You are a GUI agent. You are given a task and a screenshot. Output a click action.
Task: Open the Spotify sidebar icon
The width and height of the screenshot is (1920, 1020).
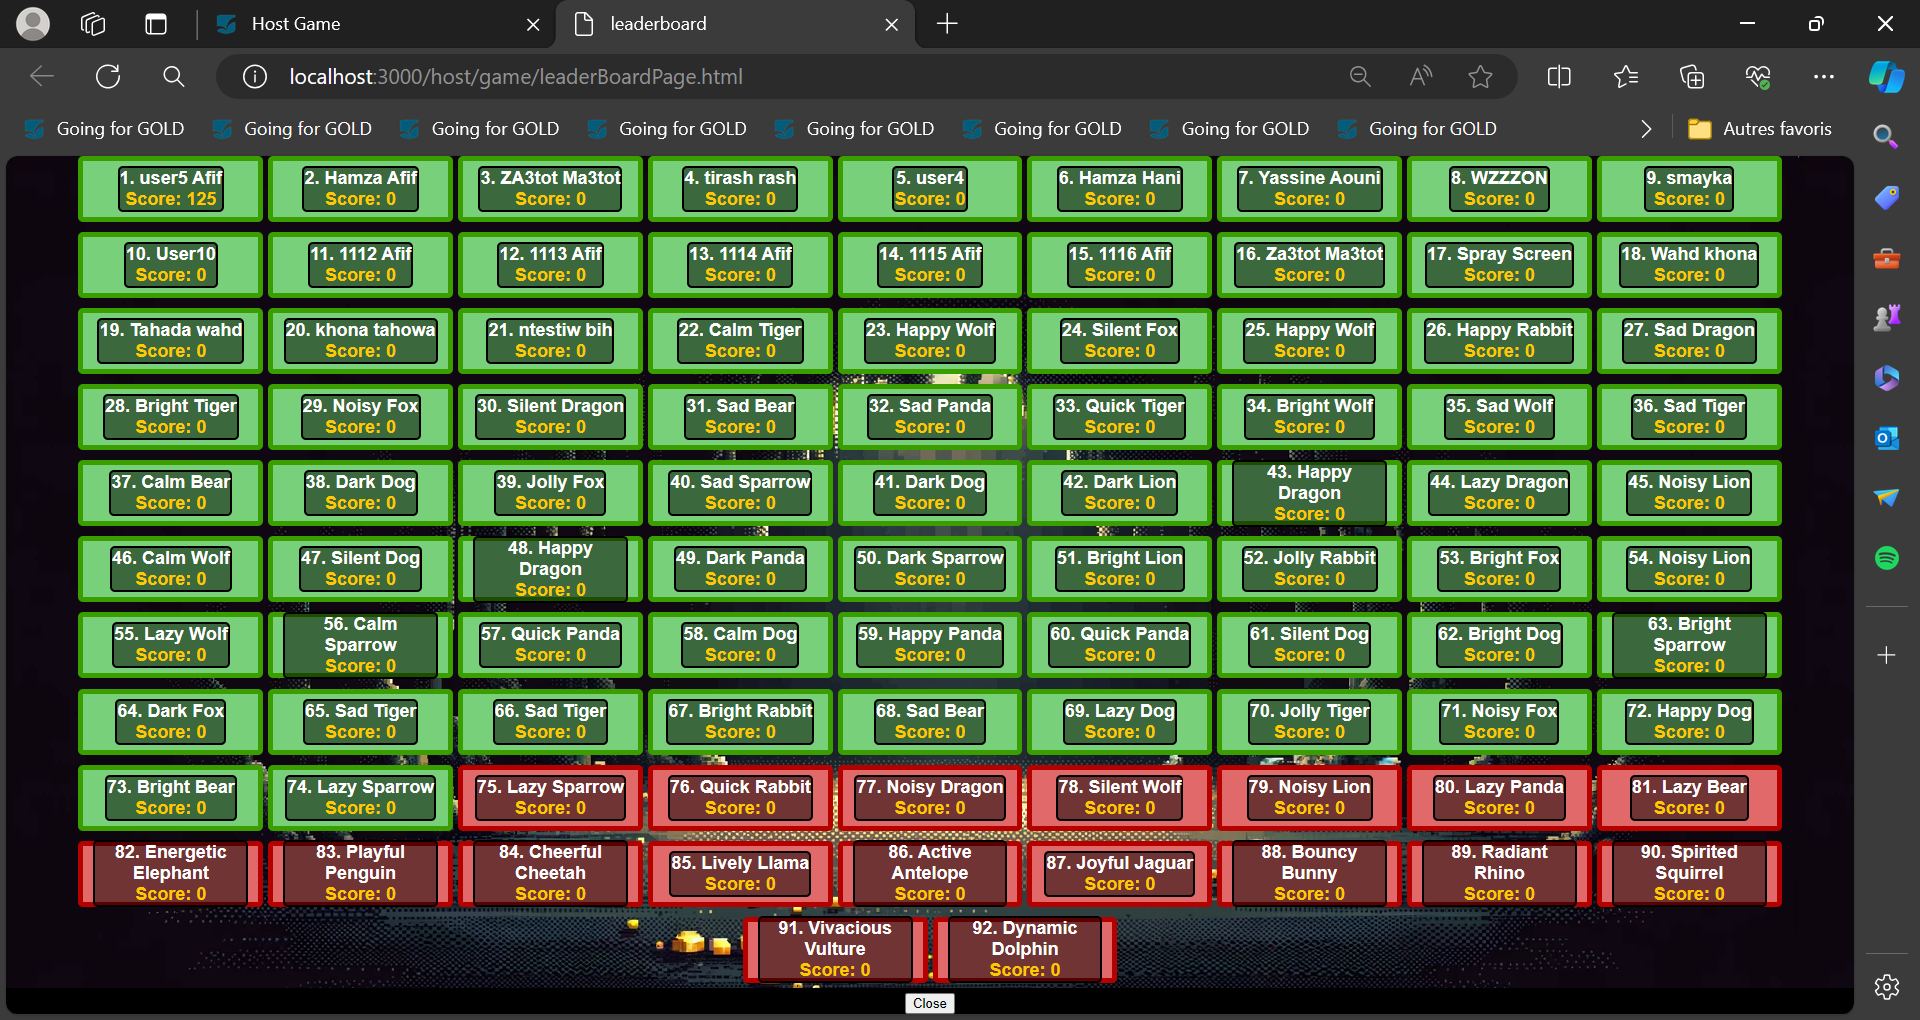pyautogui.click(x=1886, y=558)
